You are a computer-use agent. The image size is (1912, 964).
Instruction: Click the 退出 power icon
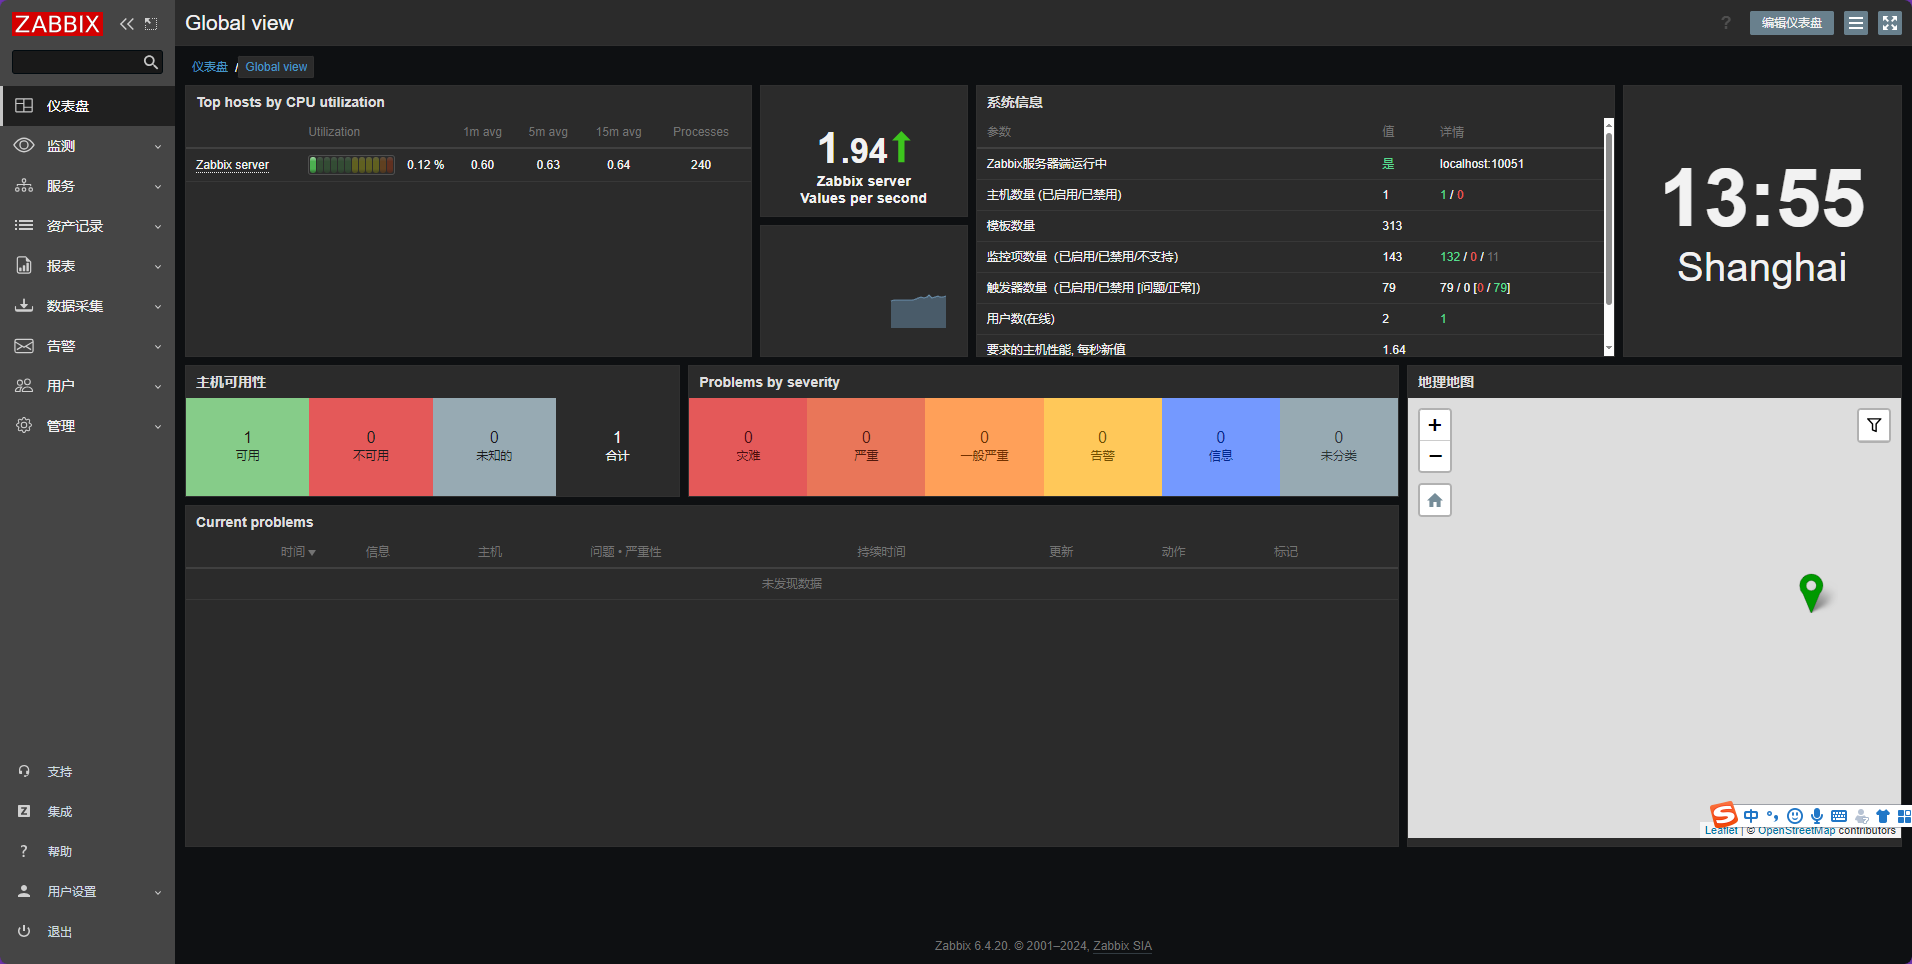click(24, 931)
